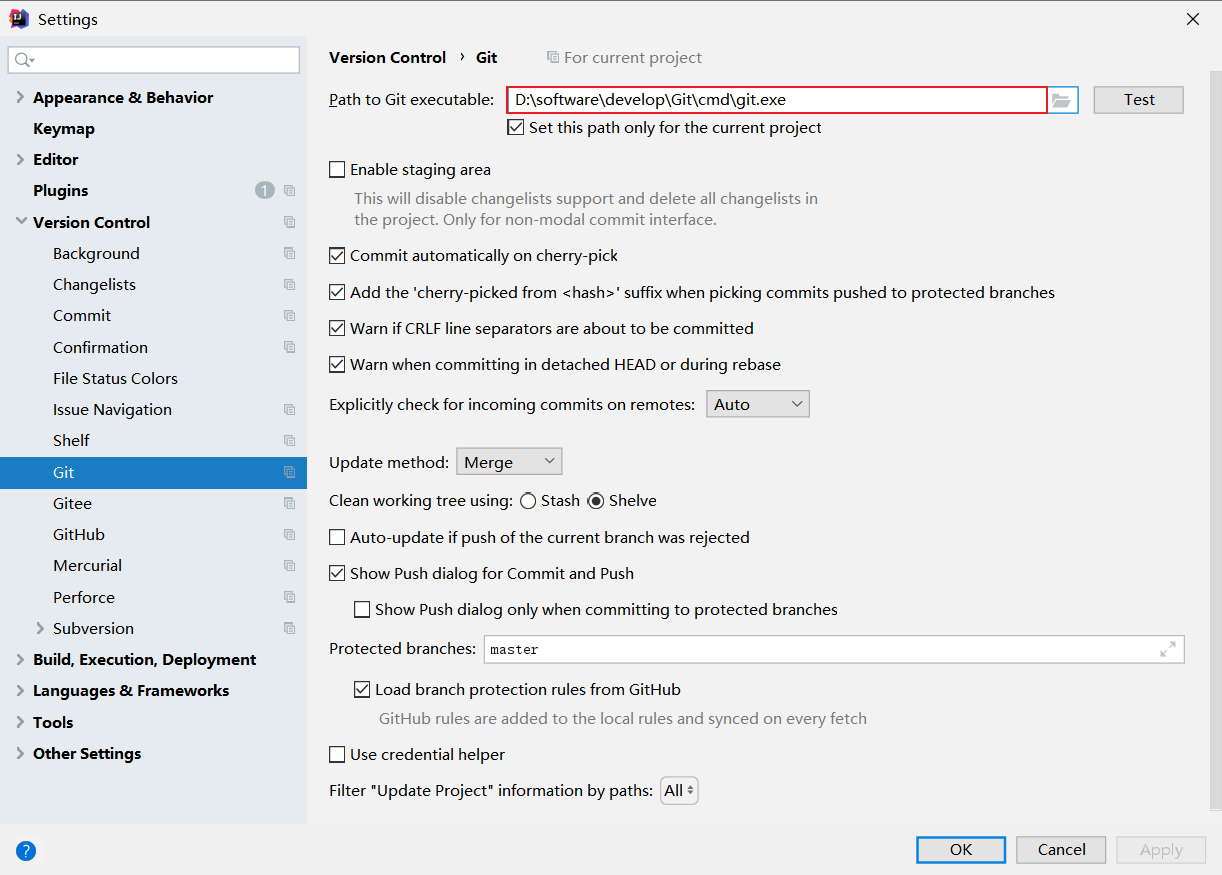Enable Show Push dialog only for protected branches
Viewport: 1222px width, 875px height.
click(362, 610)
